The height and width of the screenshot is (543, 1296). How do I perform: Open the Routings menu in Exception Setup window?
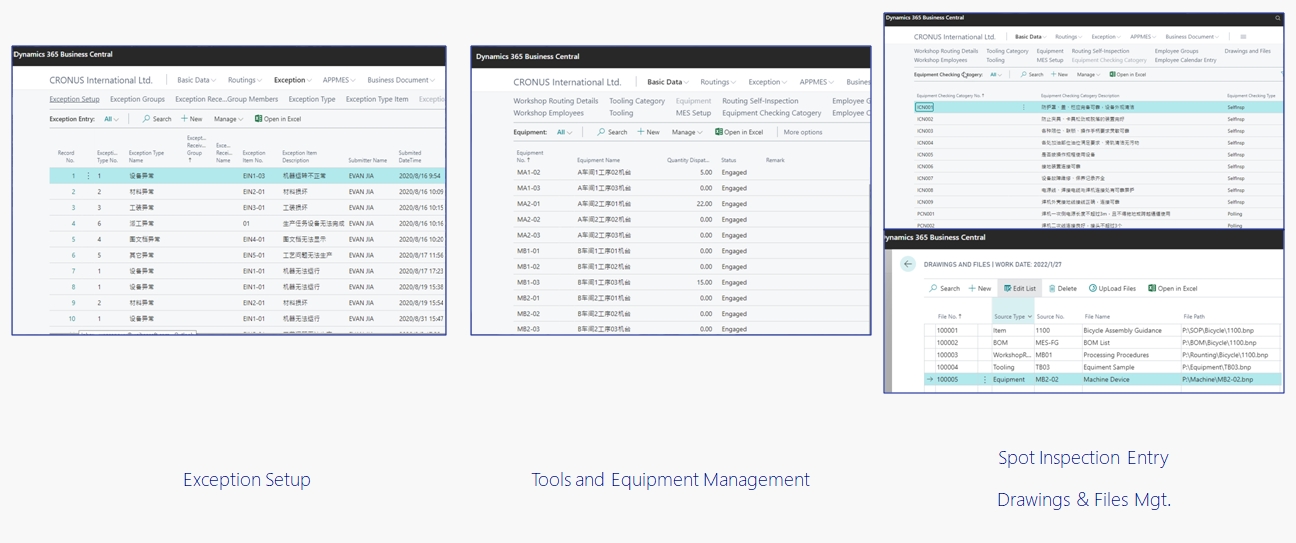click(x=244, y=80)
